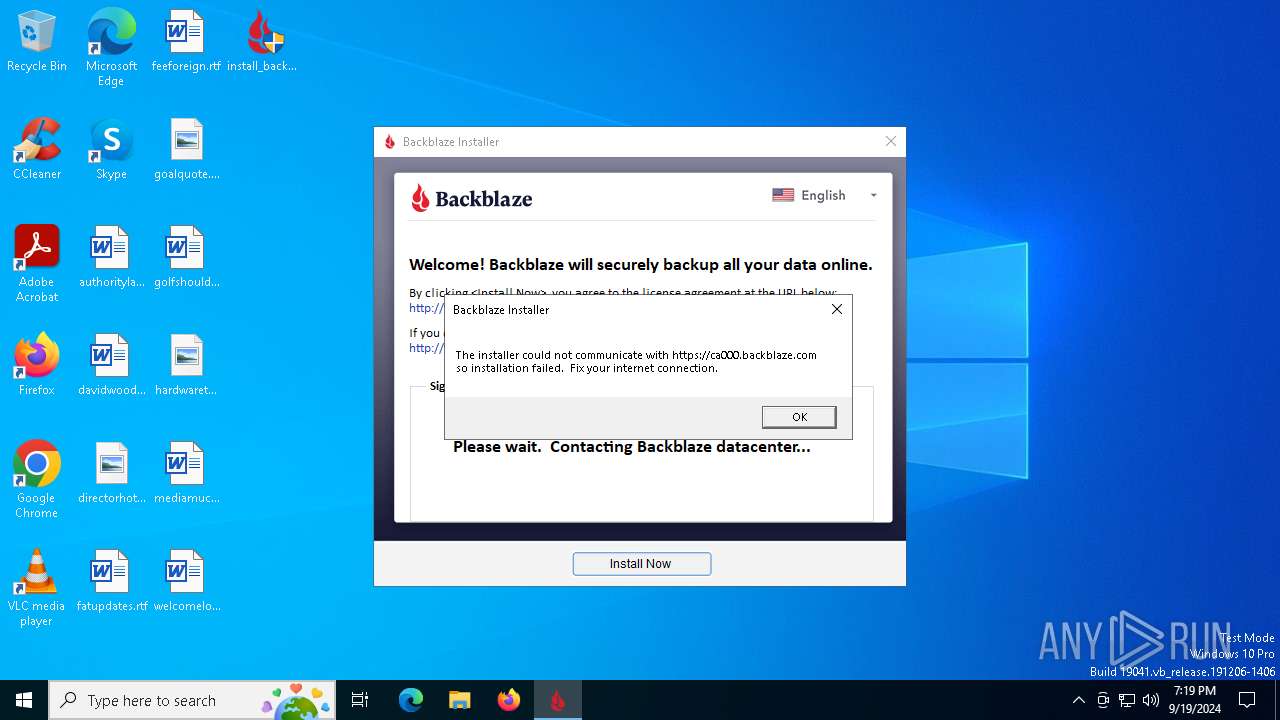The width and height of the screenshot is (1280, 720).
Task: Select mediamuc... Word document on desktop
Action: (186, 474)
